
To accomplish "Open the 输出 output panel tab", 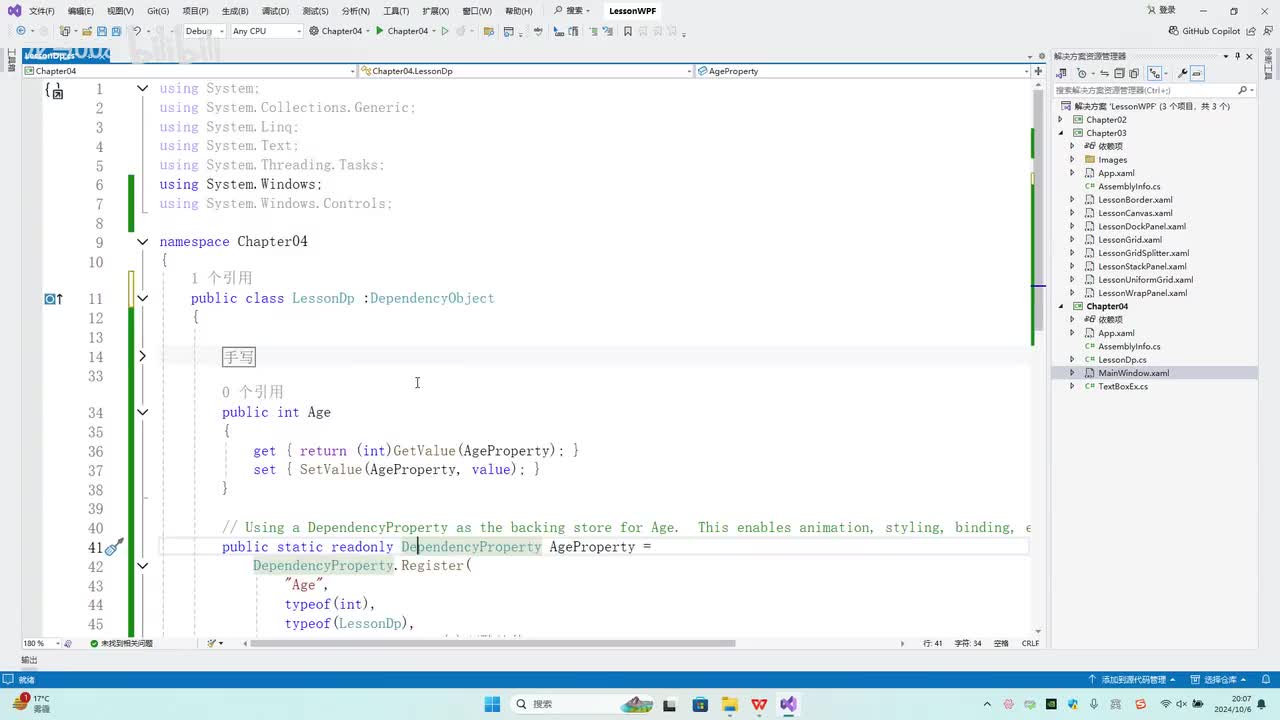I will point(29,660).
